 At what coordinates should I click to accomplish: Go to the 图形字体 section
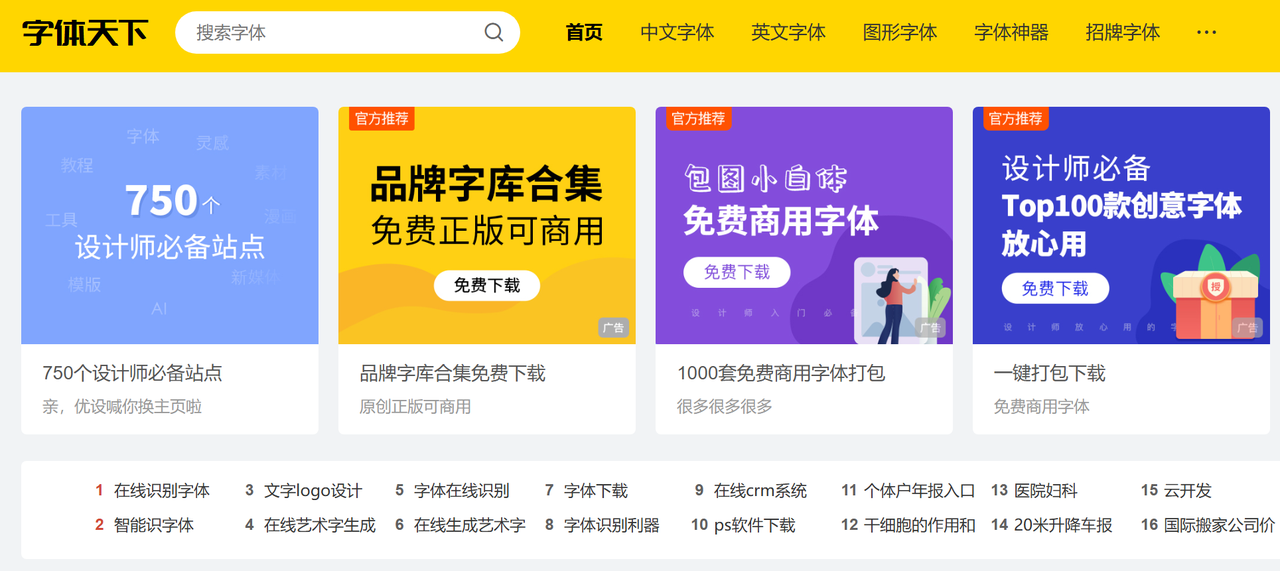click(x=900, y=33)
